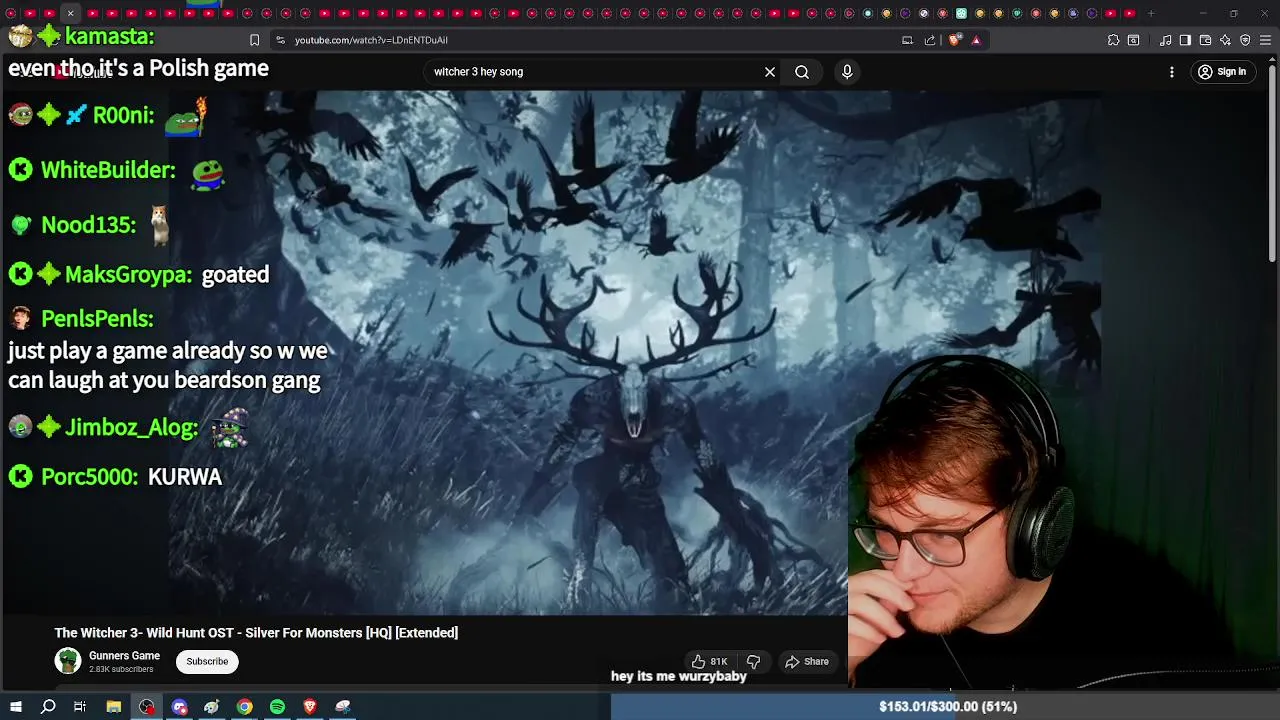Click the 2.83K subscribers count text
The width and height of the screenshot is (1280, 720).
coord(121,669)
